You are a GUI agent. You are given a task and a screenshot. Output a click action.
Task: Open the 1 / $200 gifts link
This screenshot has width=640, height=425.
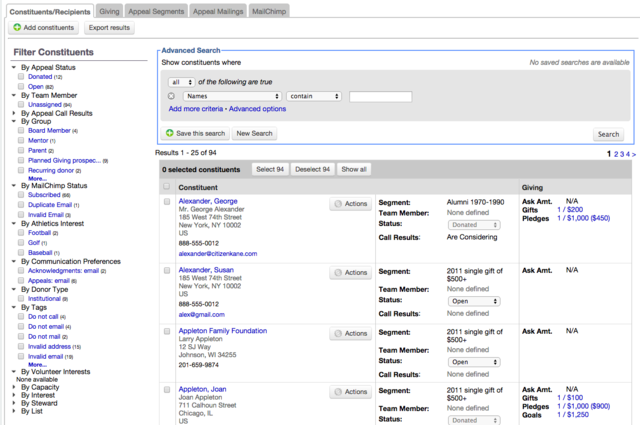click(570, 209)
